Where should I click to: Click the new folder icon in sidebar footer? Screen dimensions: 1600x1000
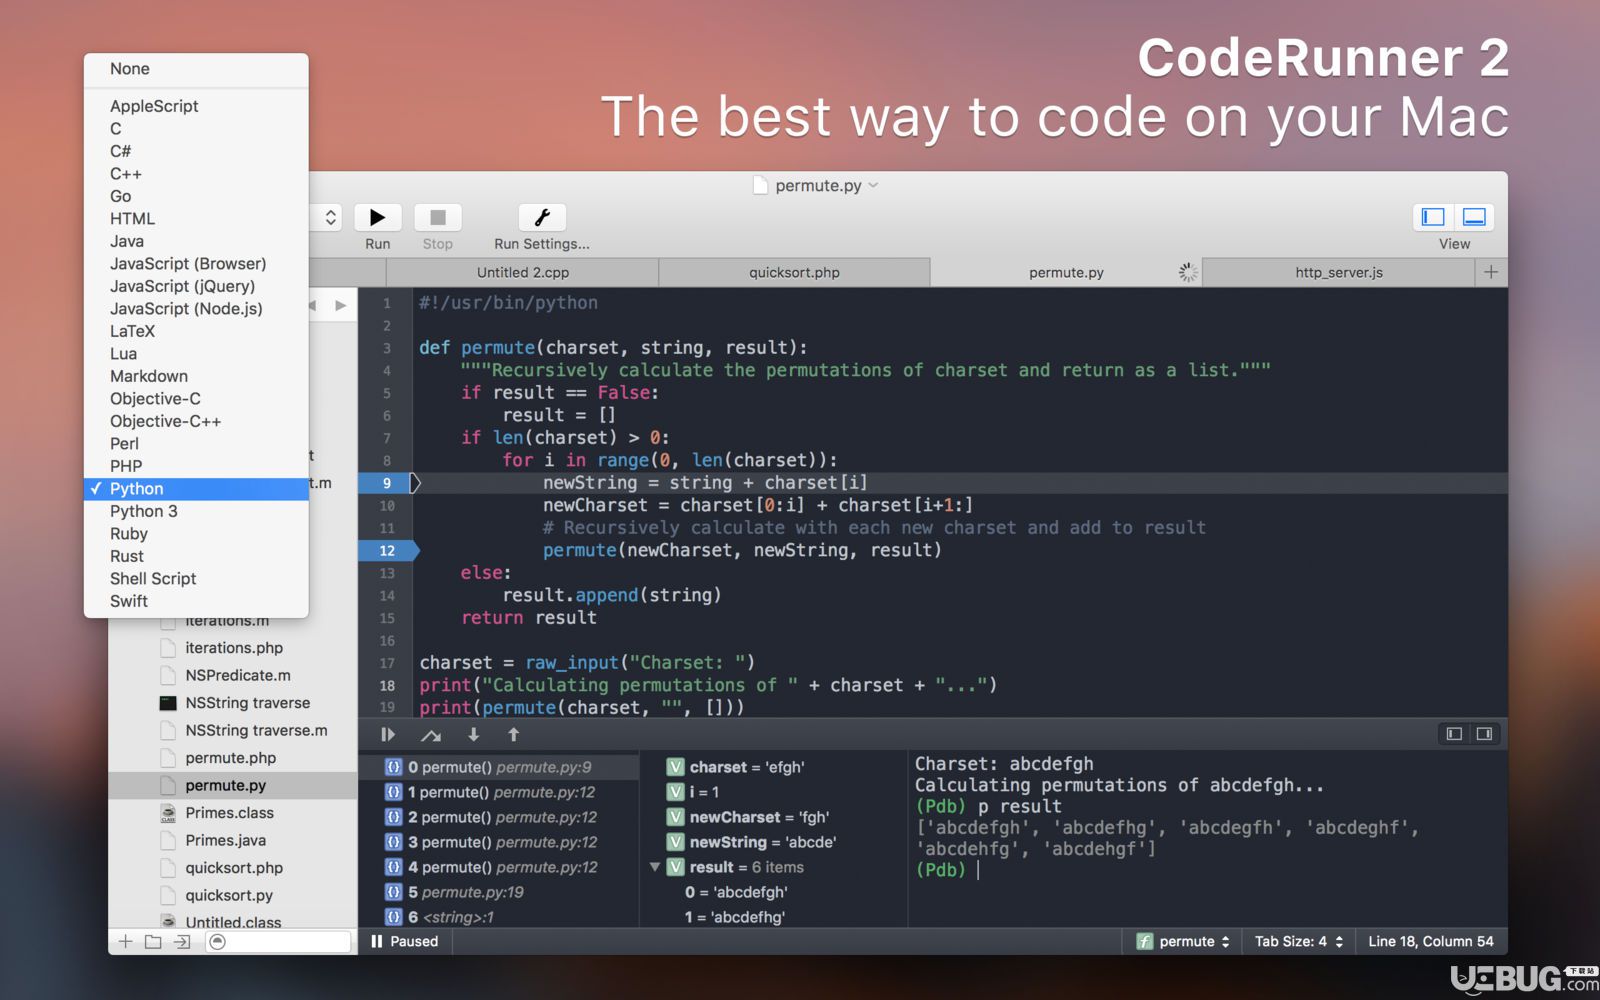click(x=153, y=942)
